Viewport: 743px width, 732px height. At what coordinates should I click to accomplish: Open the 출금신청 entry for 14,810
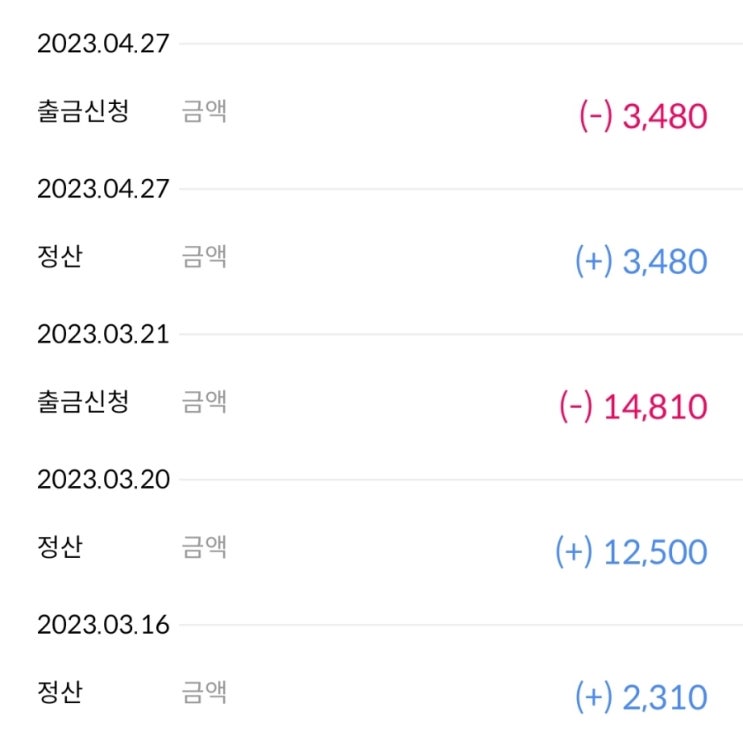tap(83, 401)
